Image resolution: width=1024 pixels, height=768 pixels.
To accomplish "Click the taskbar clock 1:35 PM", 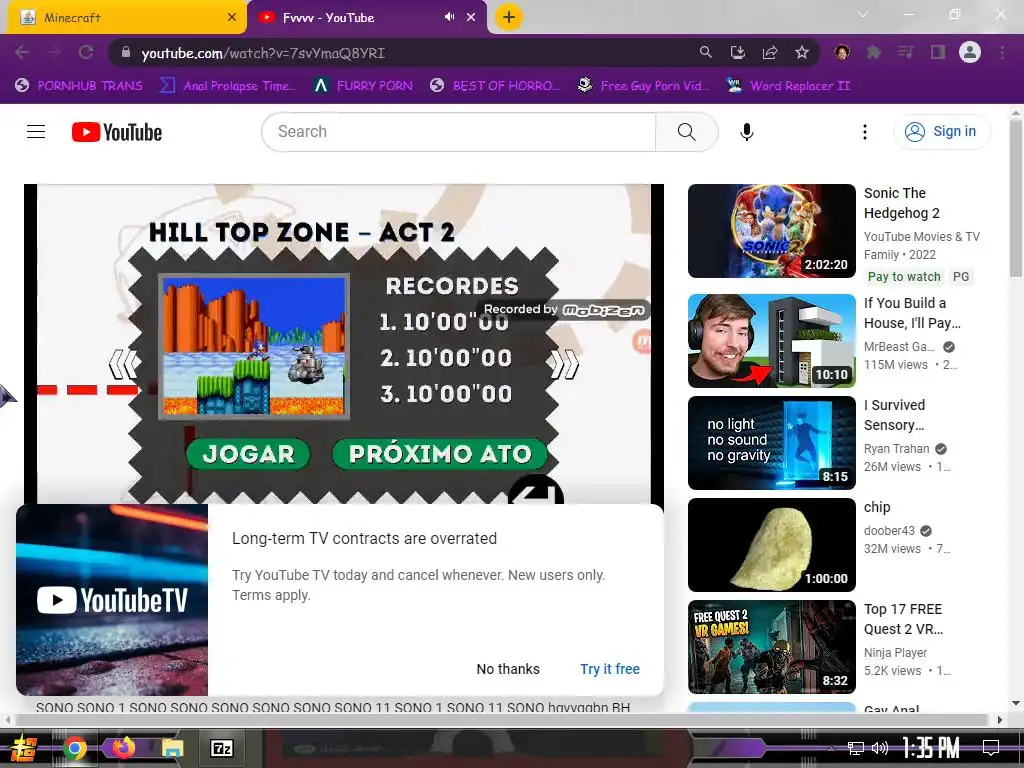I will (931, 748).
